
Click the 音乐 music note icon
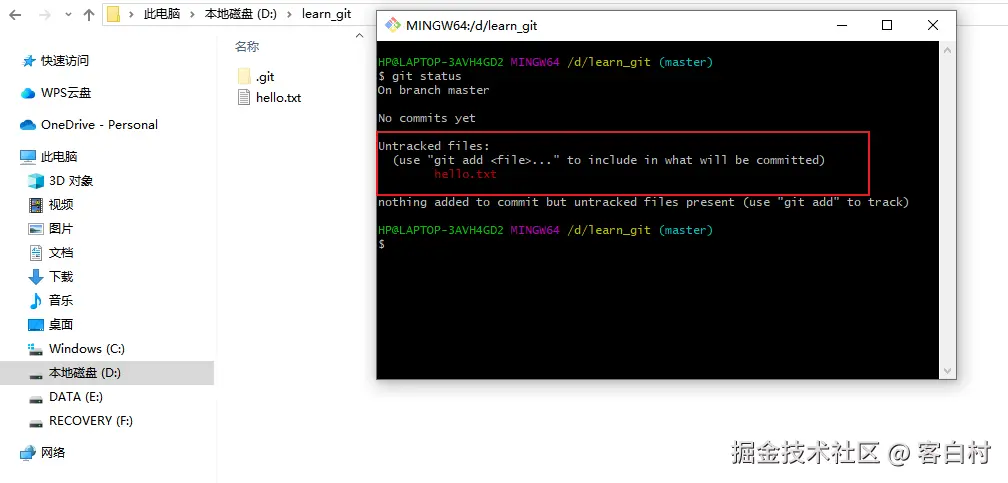36,300
